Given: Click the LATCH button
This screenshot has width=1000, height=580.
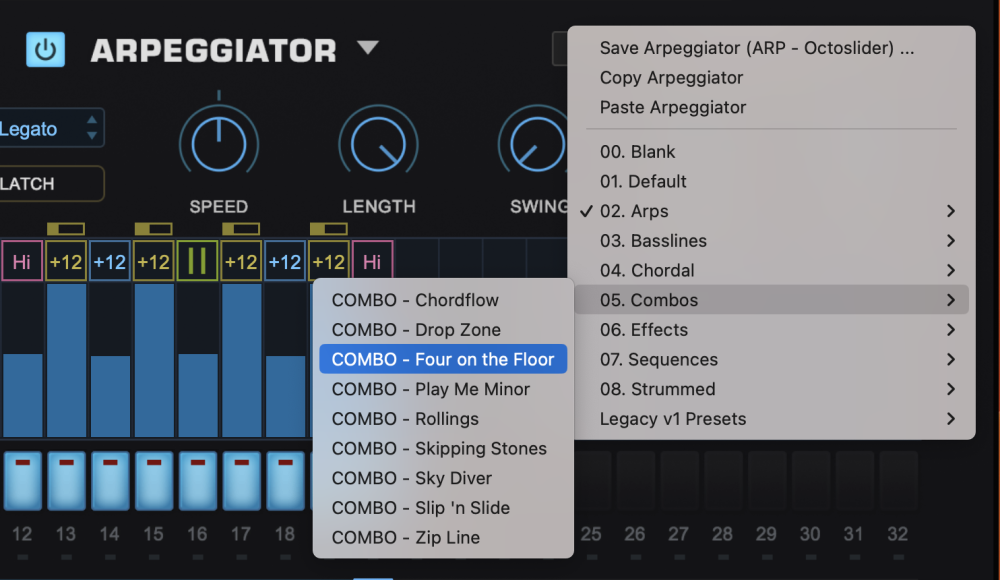Looking at the screenshot, I should coord(51,184).
